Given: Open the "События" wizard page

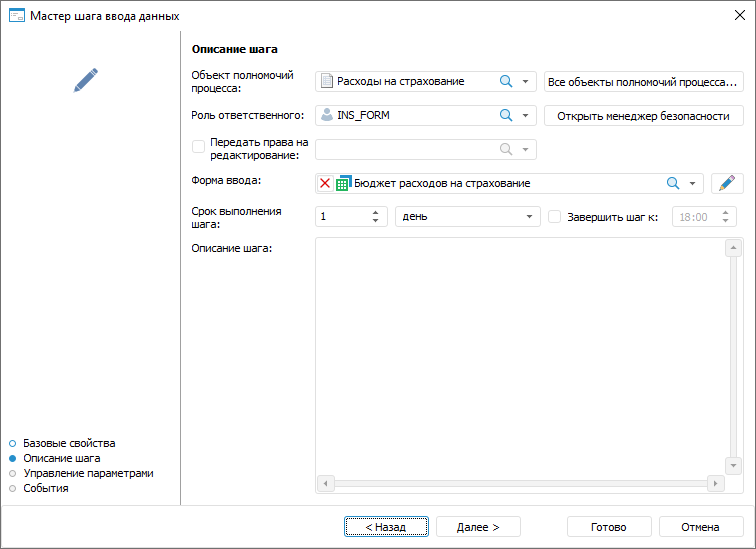Looking at the screenshot, I should pos(45,488).
